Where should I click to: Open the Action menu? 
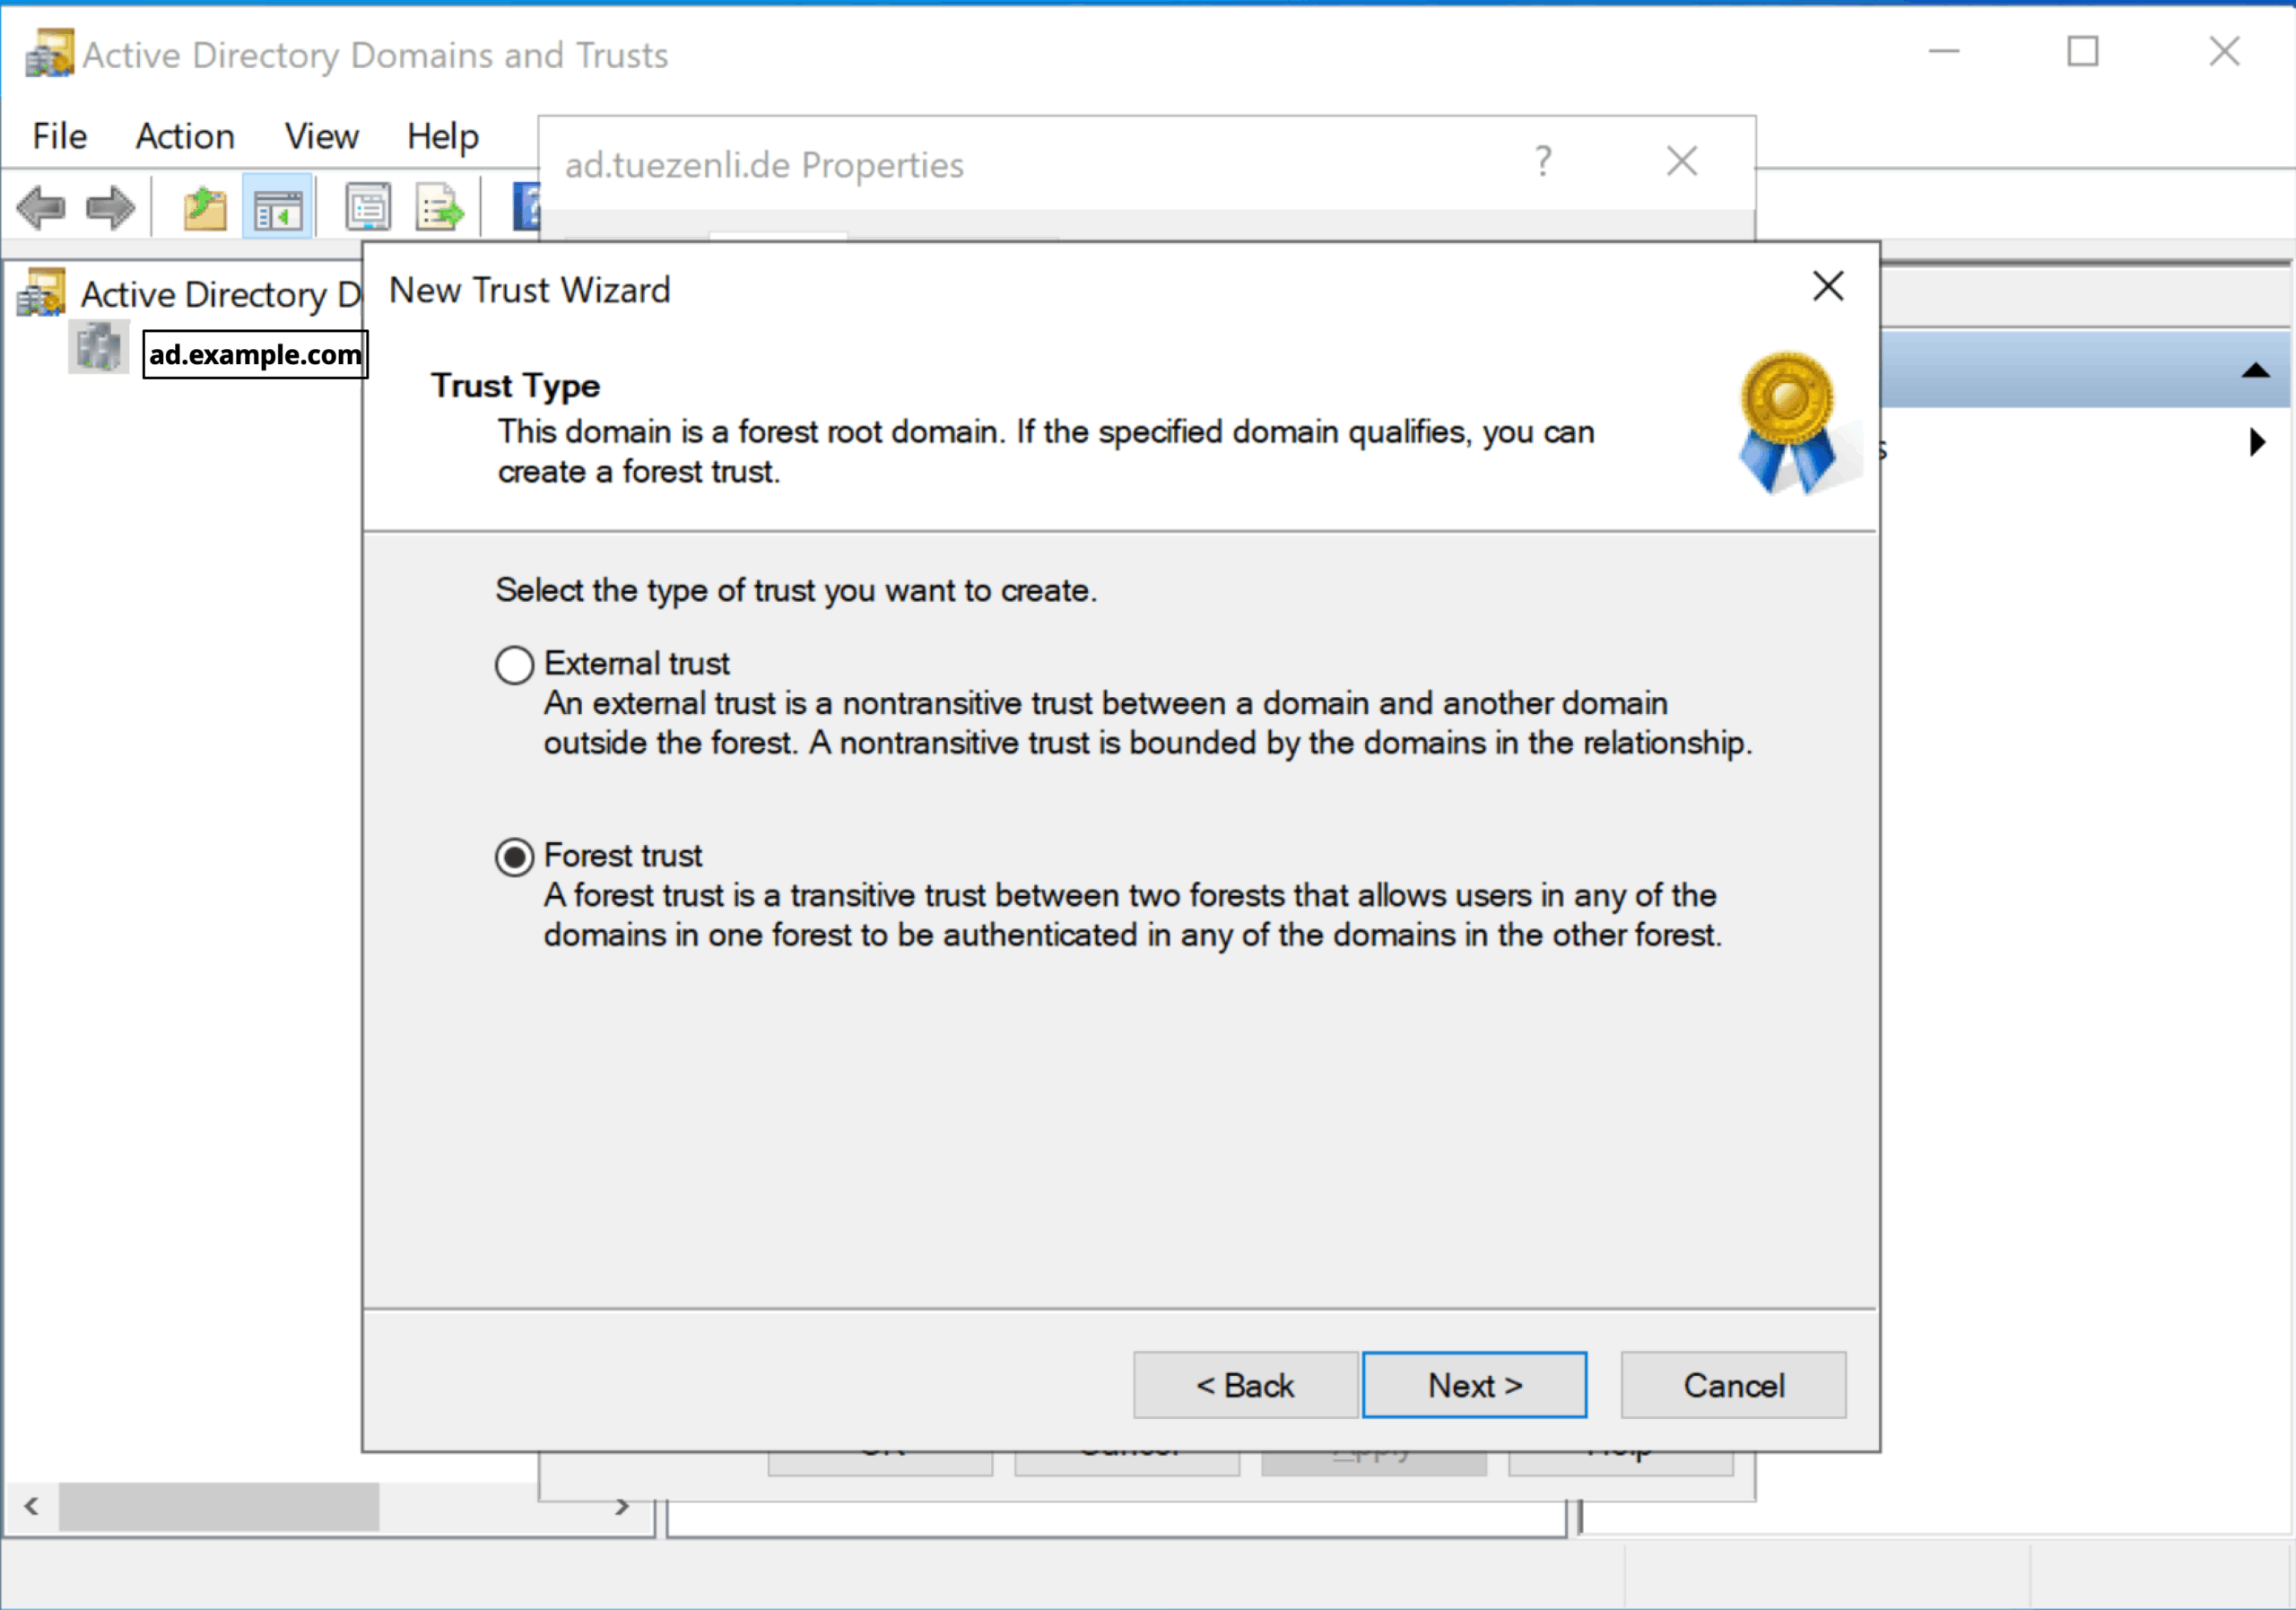[x=185, y=136]
